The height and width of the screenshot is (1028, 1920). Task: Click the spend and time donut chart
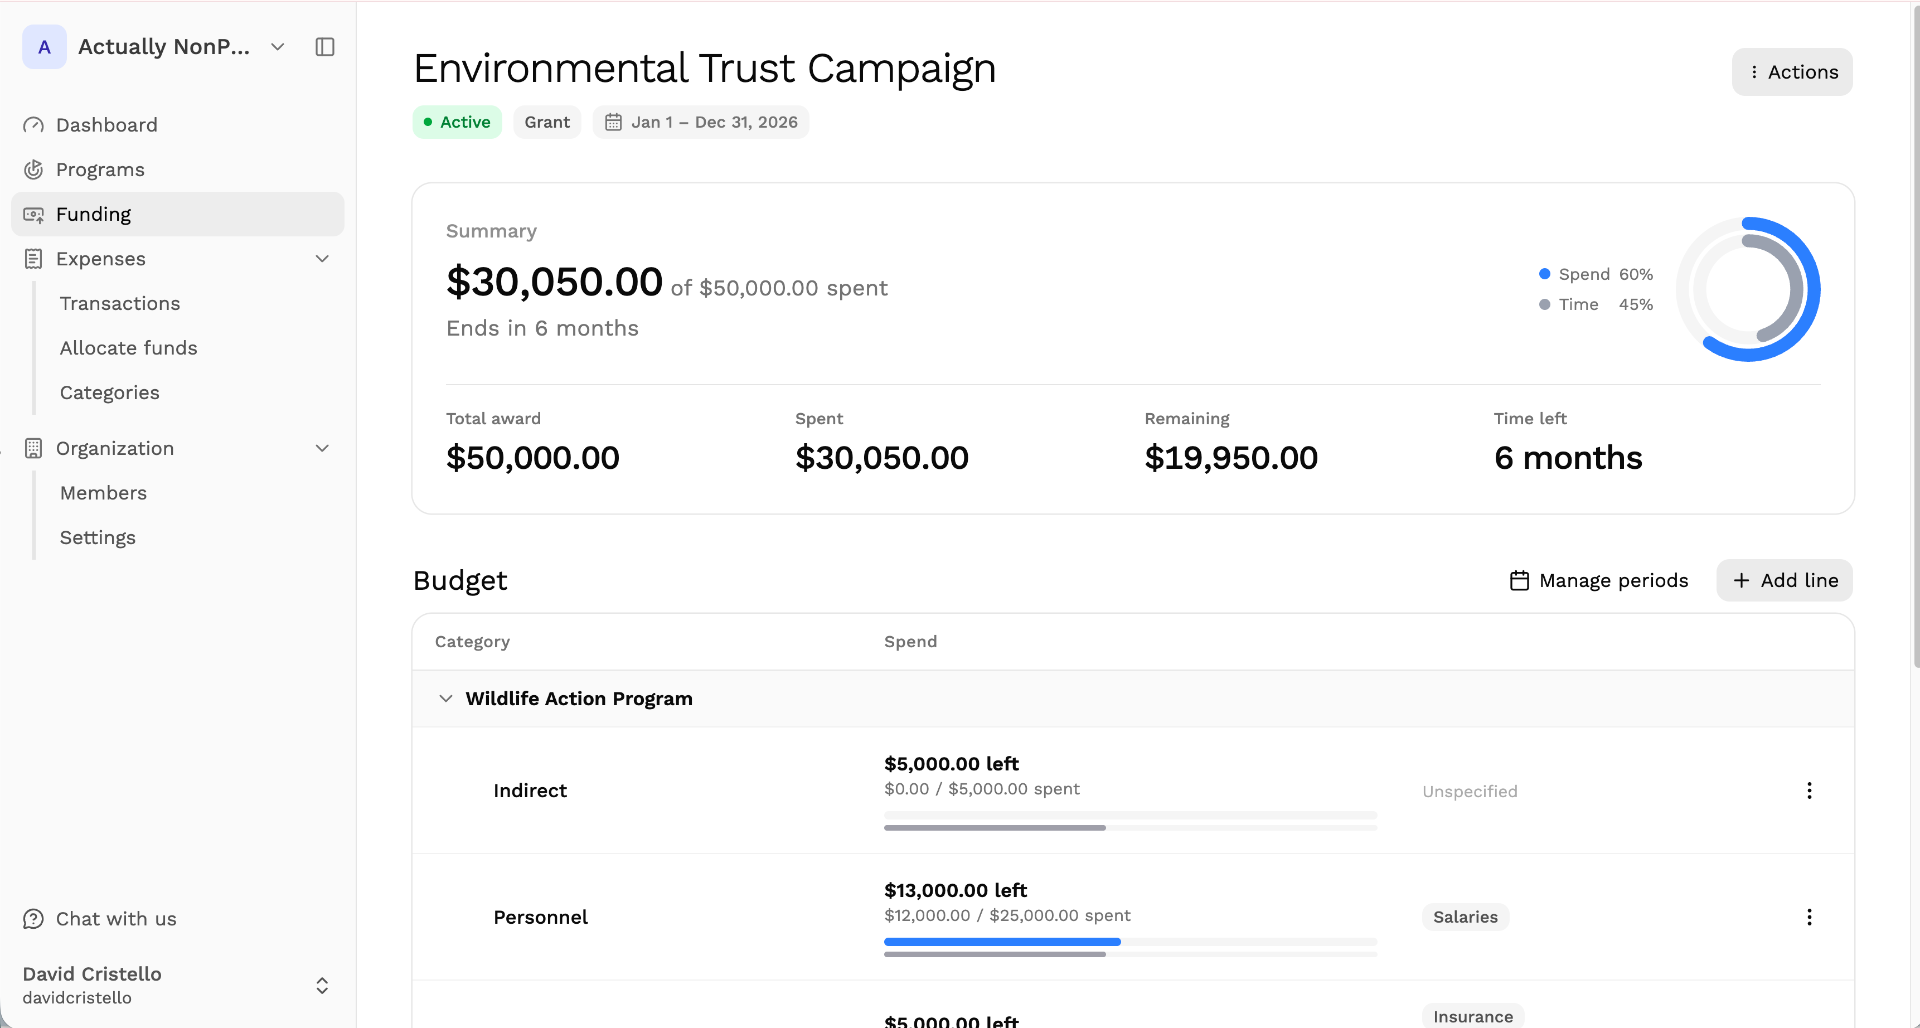[1748, 289]
